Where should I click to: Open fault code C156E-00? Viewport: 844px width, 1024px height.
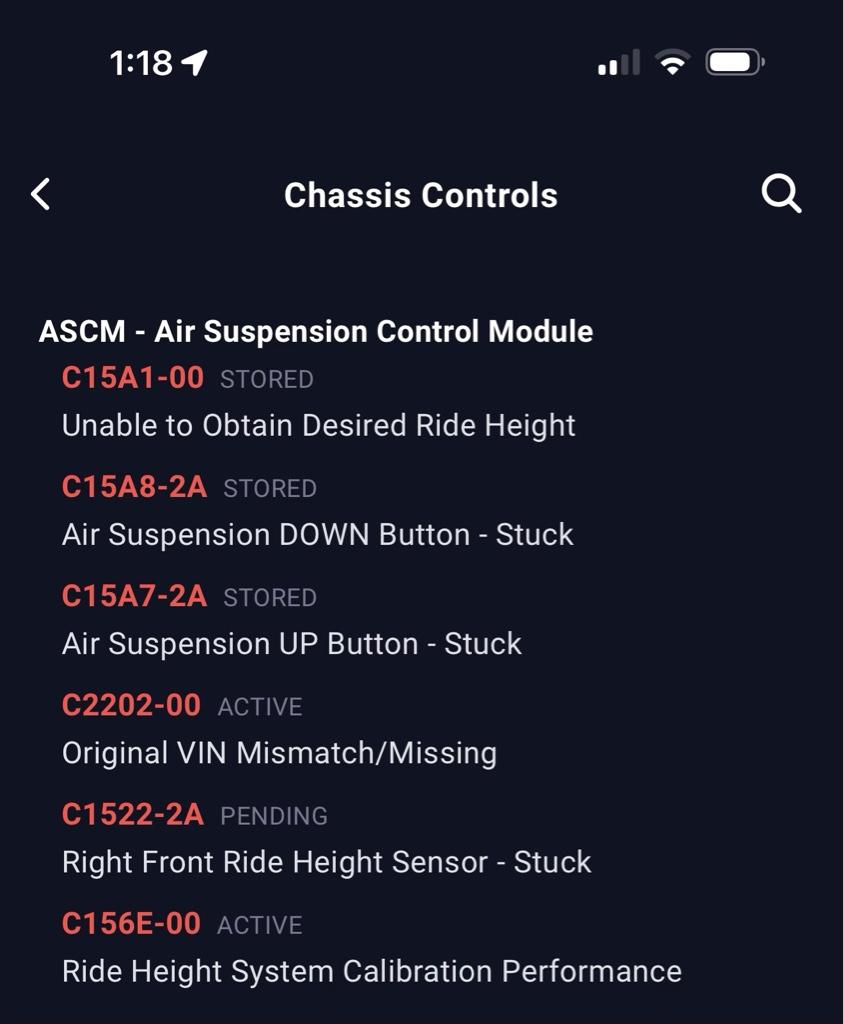[131, 923]
